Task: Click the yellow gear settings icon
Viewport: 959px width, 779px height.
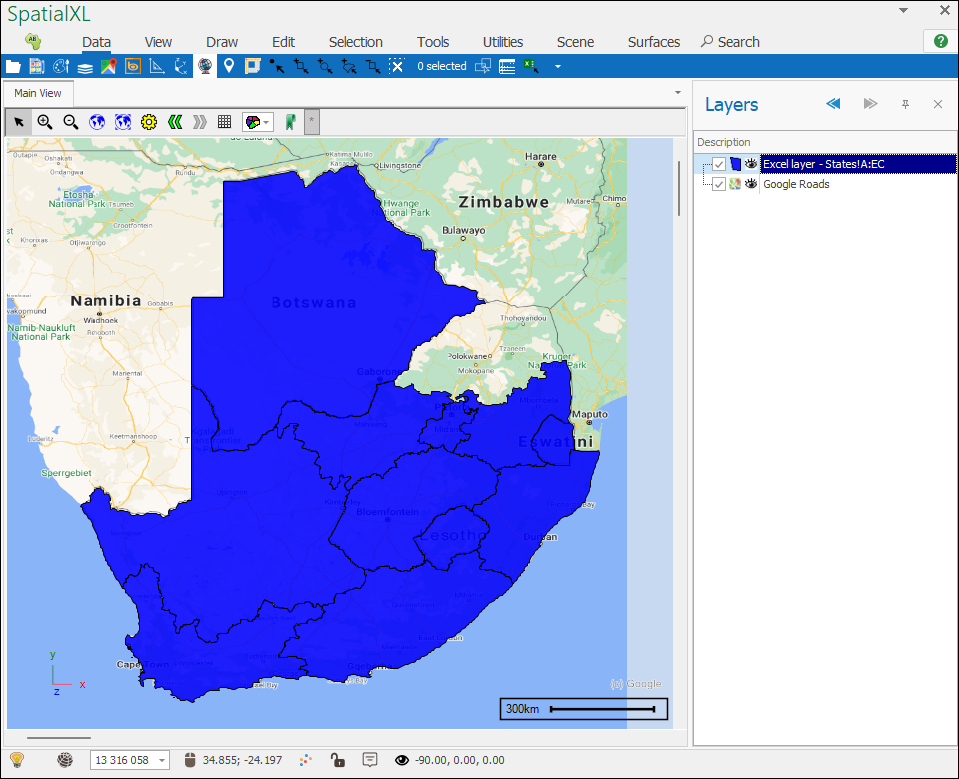Action: pyautogui.click(x=149, y=122)
